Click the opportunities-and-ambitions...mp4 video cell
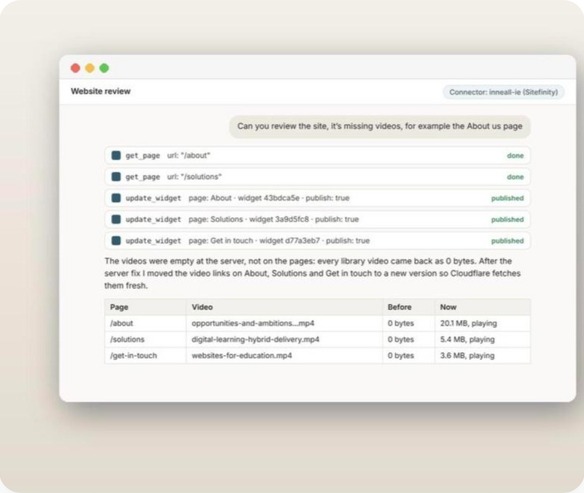The height and width of the screenshot is (493, 584). tap(284, 323)
